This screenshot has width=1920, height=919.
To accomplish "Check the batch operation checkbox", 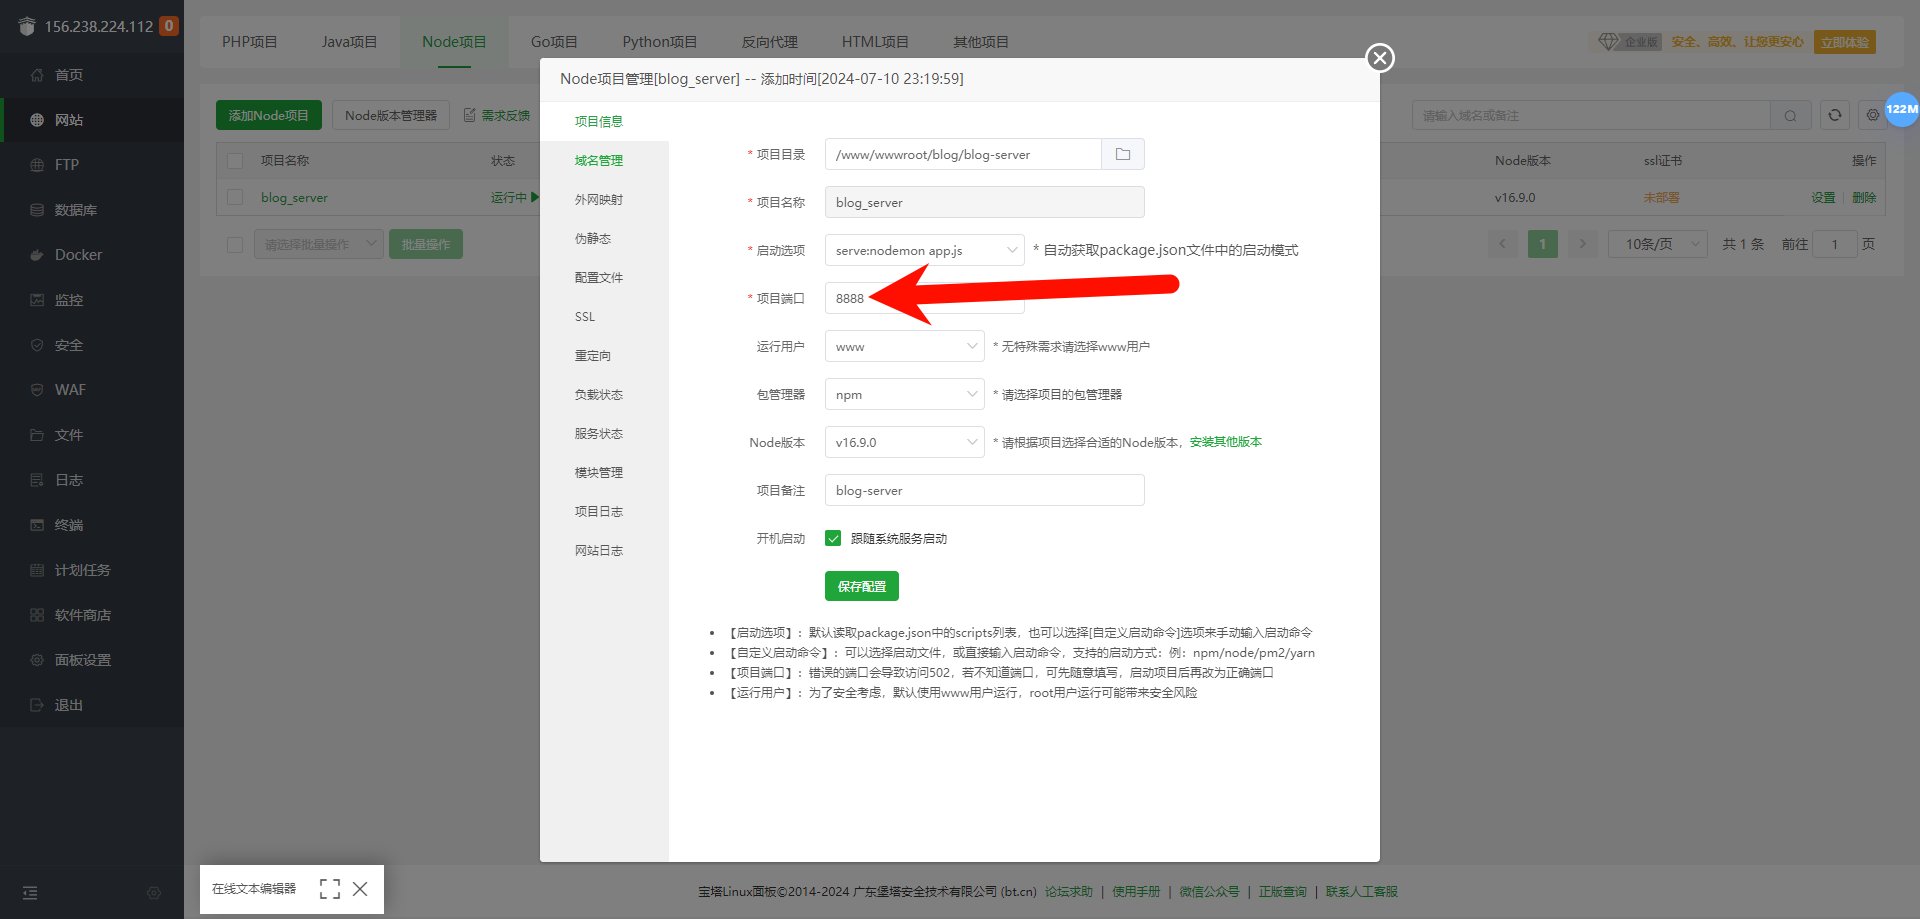I will click(235, 245).
